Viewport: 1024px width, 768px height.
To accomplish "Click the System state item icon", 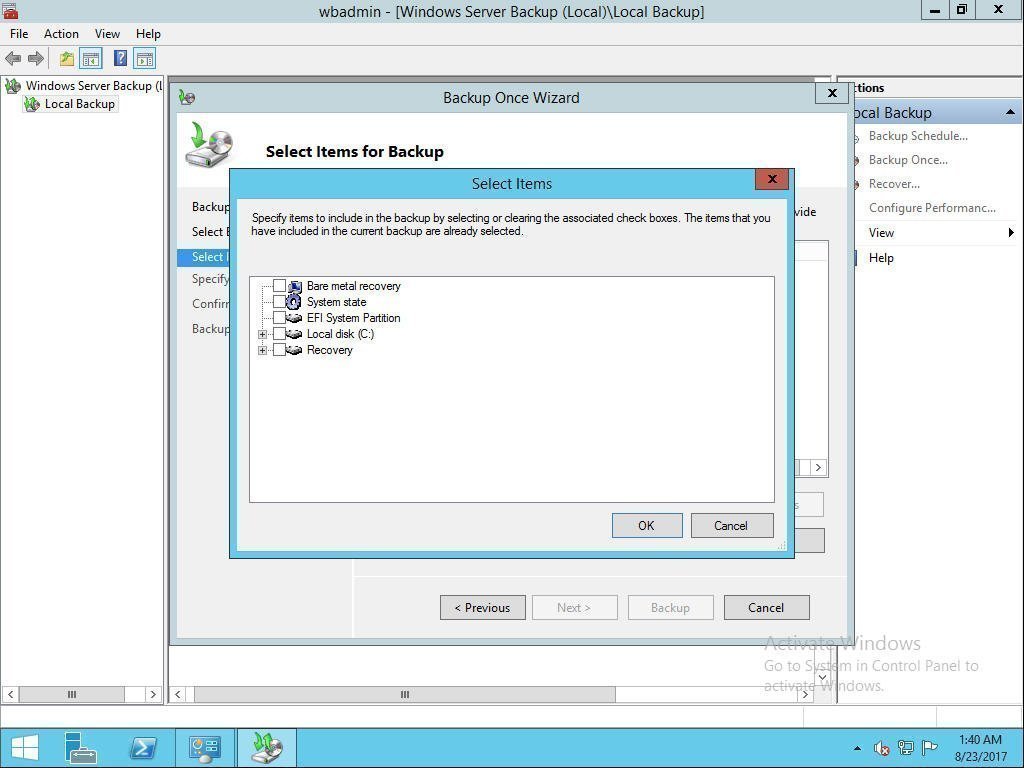I will pyautogui.click(x=294, y=302).
